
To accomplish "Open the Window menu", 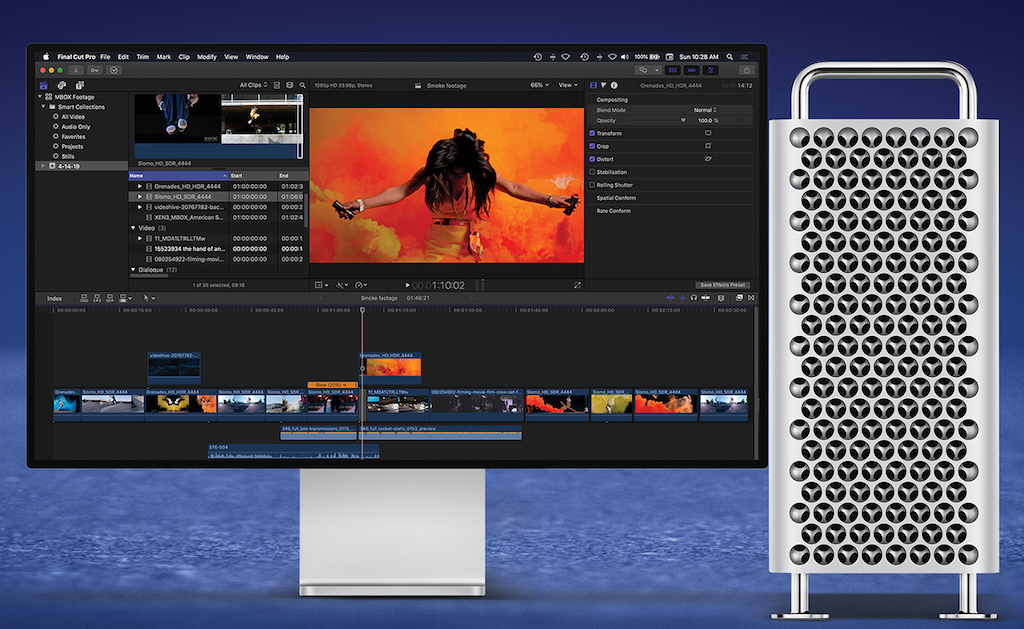I will [257, 57].
